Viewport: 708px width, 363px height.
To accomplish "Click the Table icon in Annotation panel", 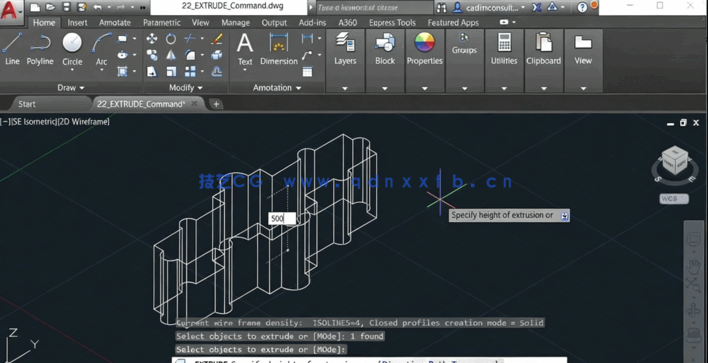I will [307, 72].
